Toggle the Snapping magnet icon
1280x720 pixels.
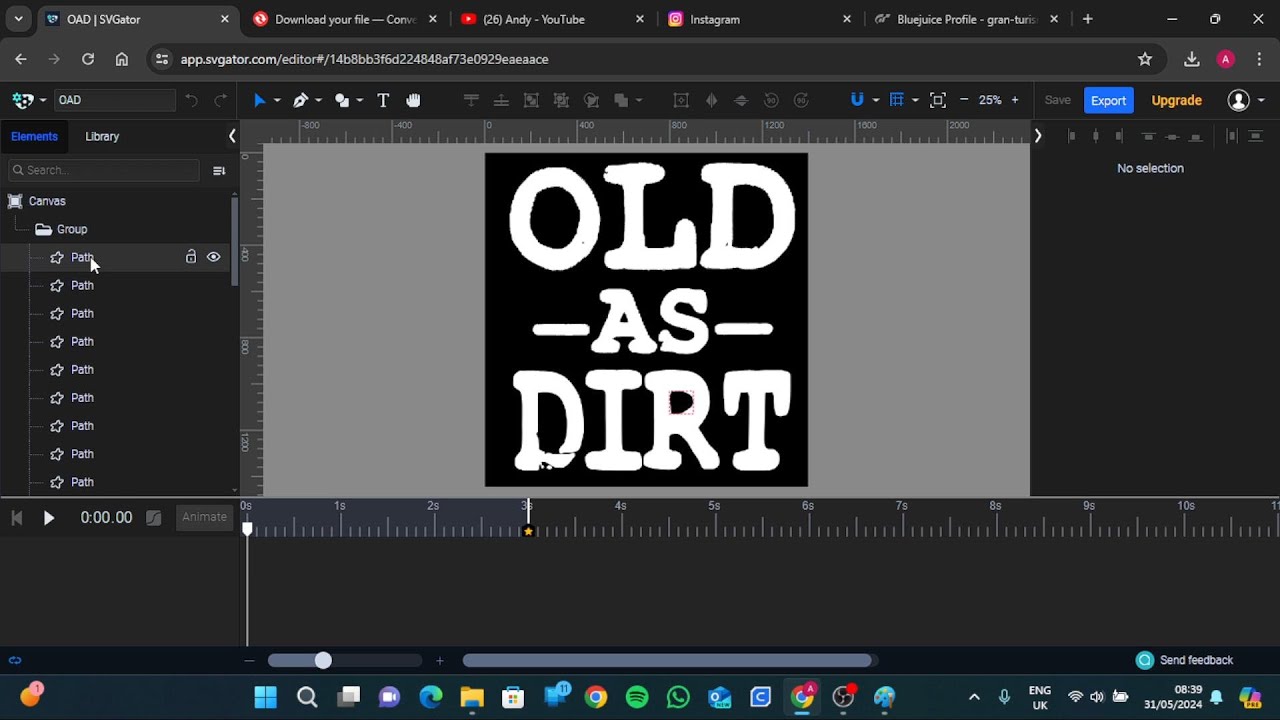click(x=857, y=100)
